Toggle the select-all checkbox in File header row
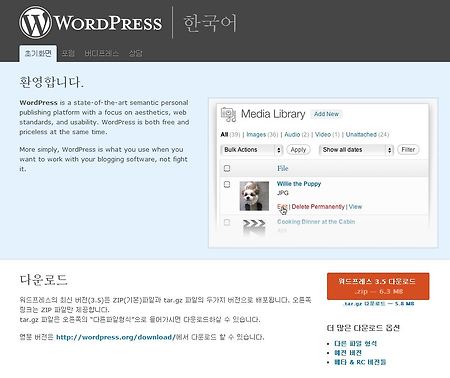Viewport: 450px width, 378px height. click(227, 168)
